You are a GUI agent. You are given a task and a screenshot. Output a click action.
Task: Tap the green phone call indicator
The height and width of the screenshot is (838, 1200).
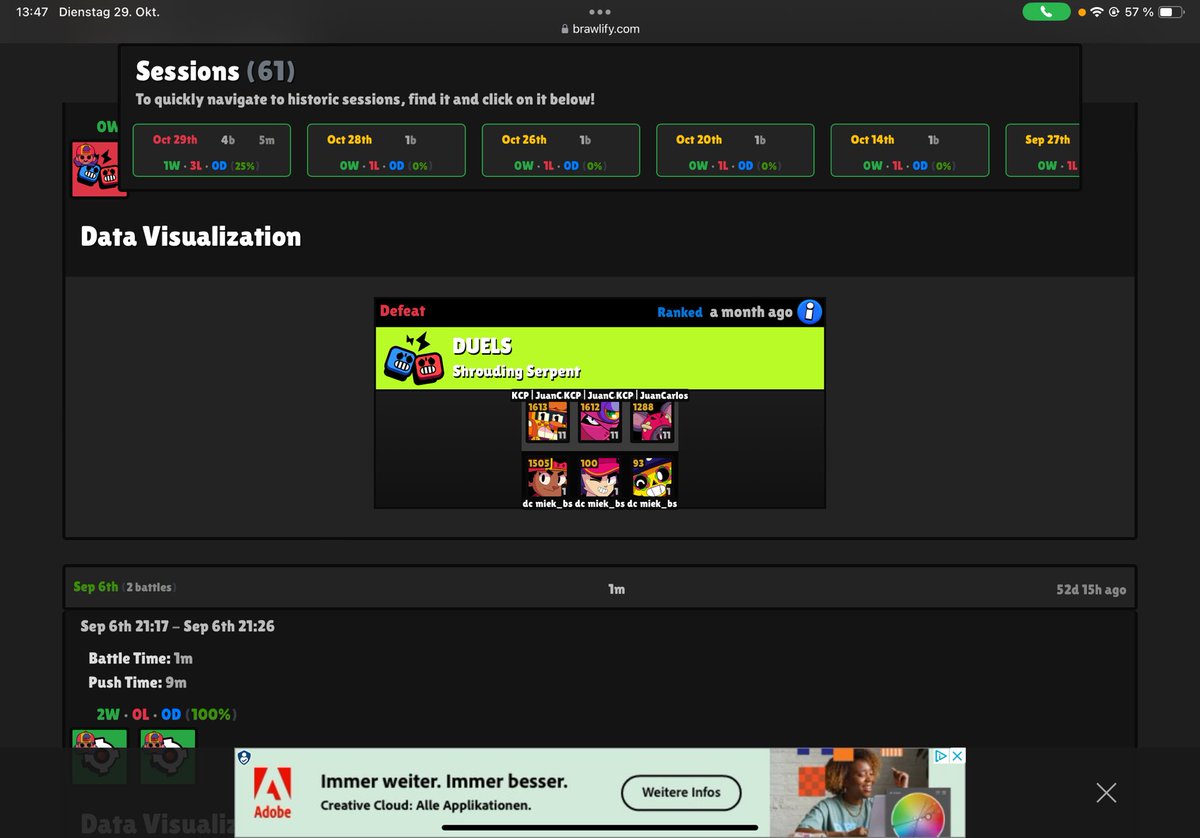1046,12
